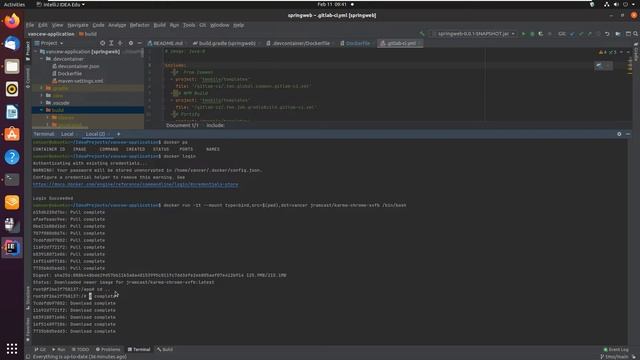Open the Event Log
Image resolution: width=640 pixels, height=360 pixels.
[616, 349]
